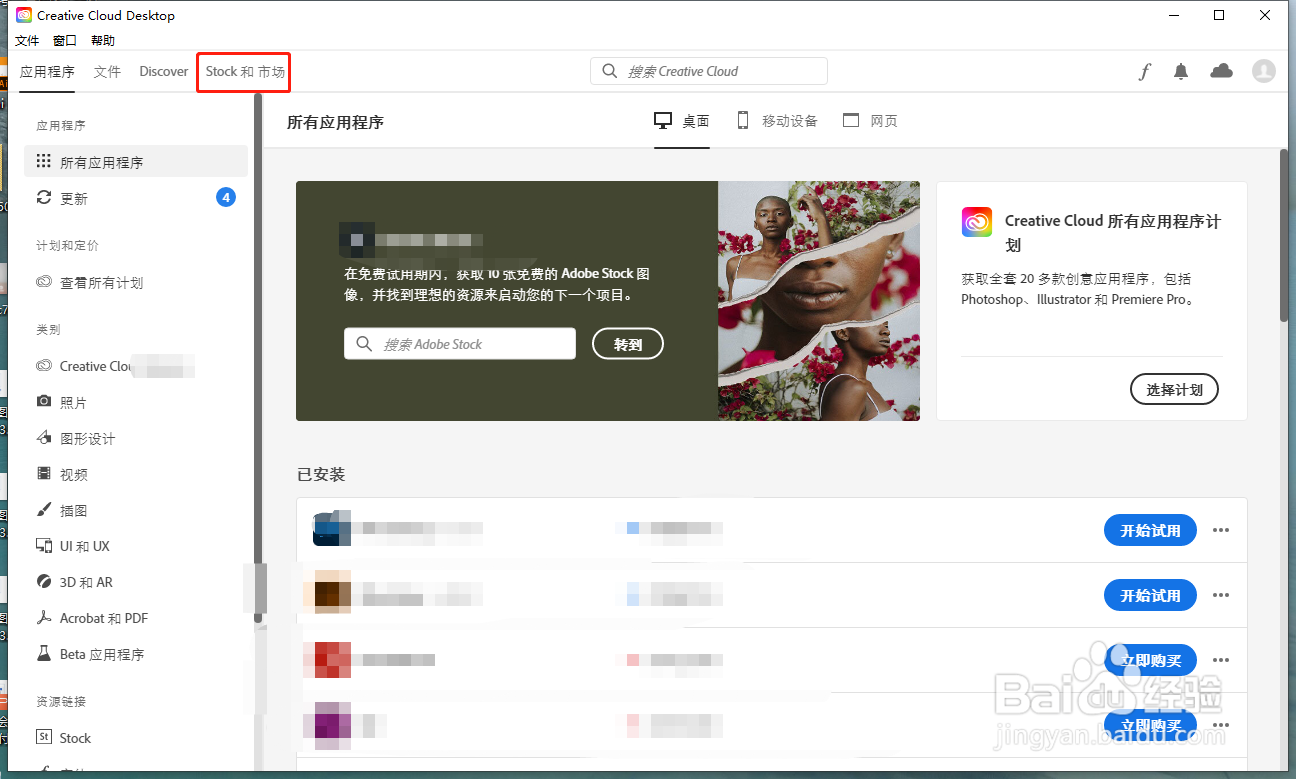Screen dimensions: 1296x779
Task: Switch to the Discover tab
Action: [164, 71]
